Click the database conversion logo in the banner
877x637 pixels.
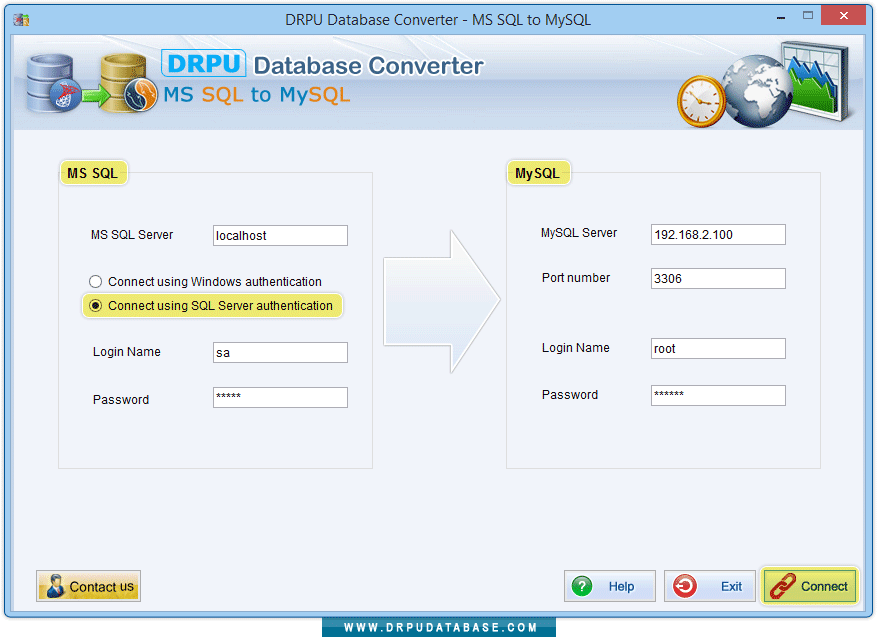pyautogui.click(x=92, y=83)
